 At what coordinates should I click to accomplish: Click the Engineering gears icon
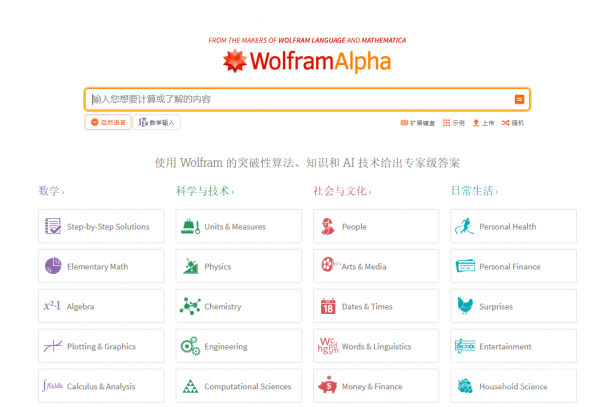190,346
